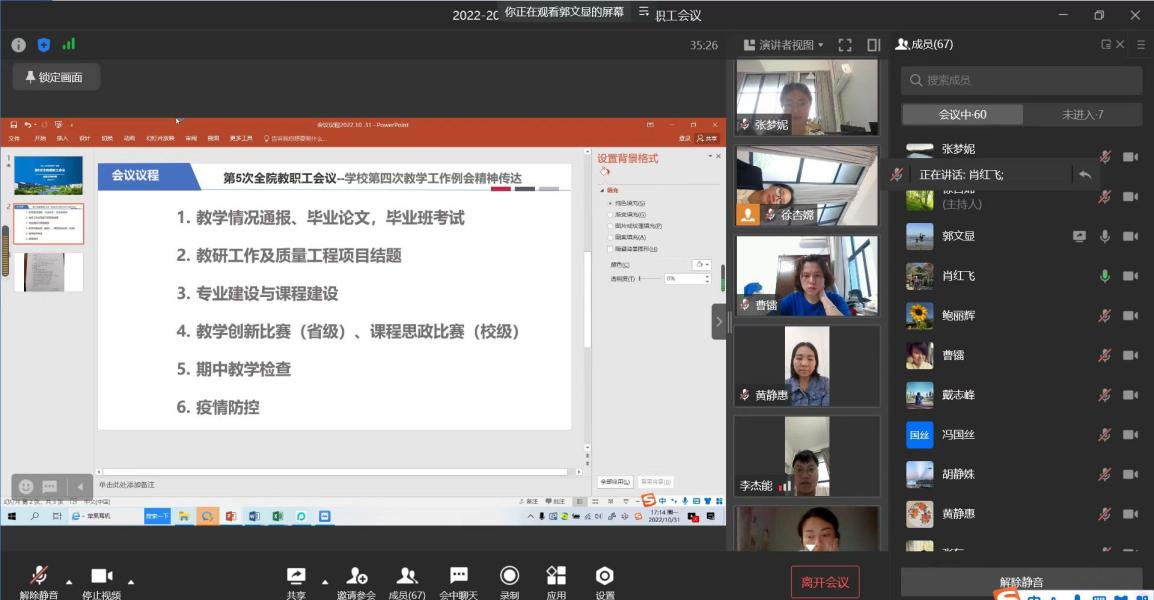
Task: Open the in-meeting chat icon
Action: point(459,576)
